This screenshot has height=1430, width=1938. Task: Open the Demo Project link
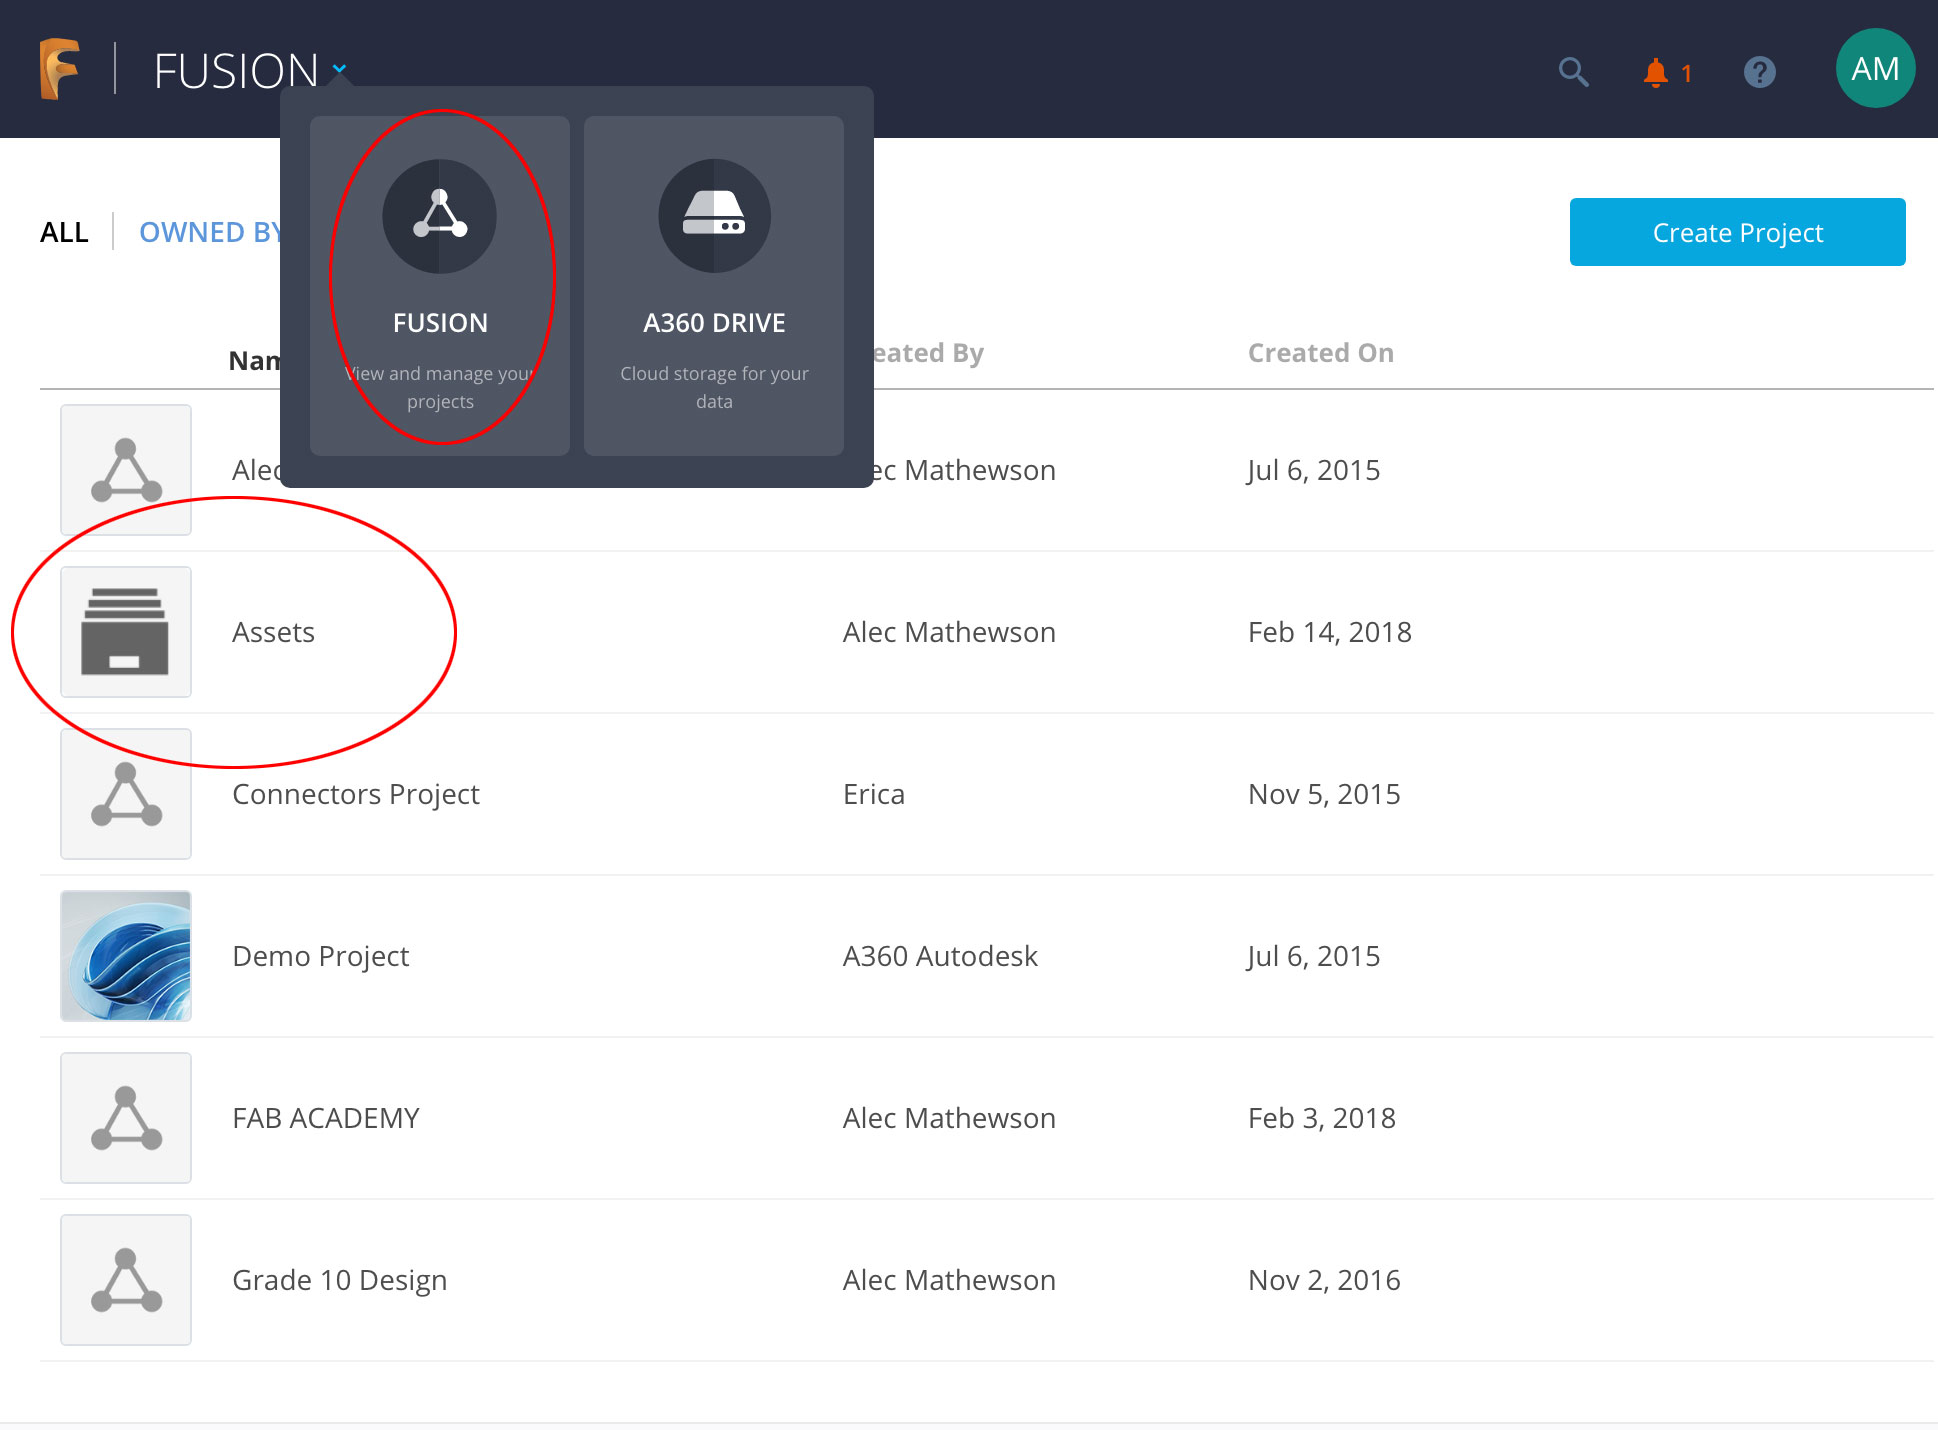tap(320, 956)
